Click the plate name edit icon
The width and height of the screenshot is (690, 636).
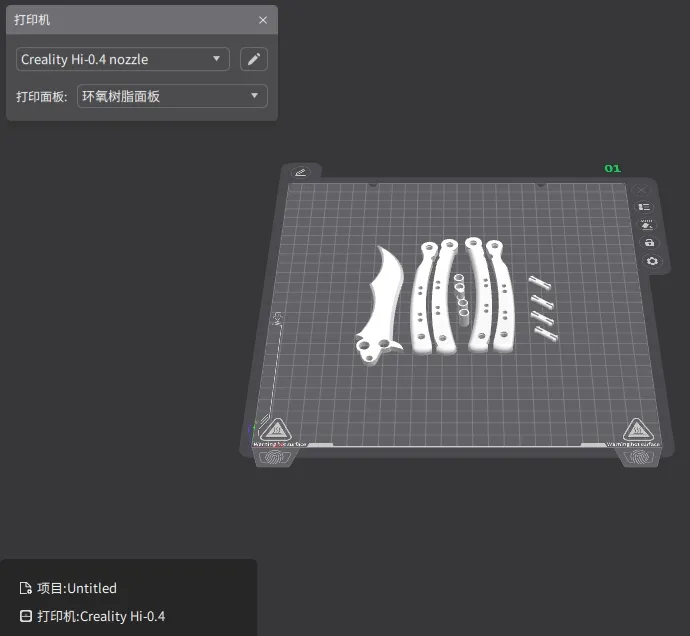[300, 172]
